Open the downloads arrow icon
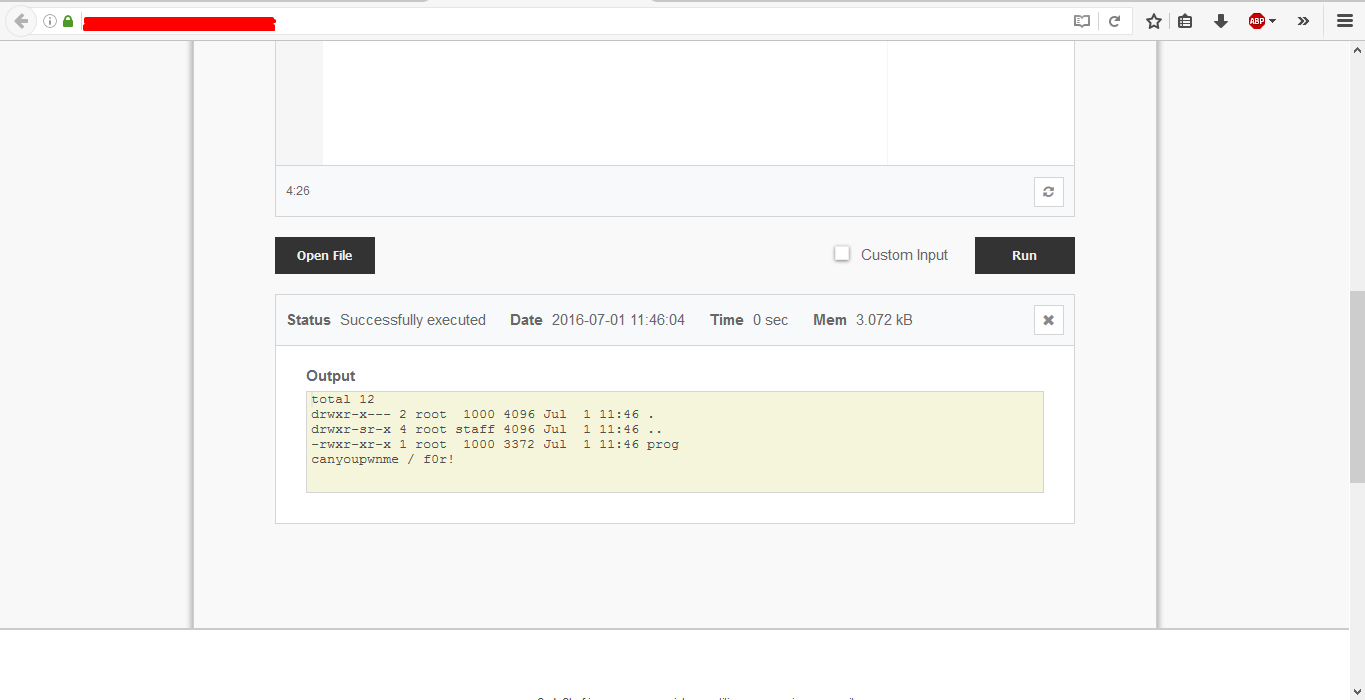The height and width of the screenshot is (700, 1365). 1220,21
